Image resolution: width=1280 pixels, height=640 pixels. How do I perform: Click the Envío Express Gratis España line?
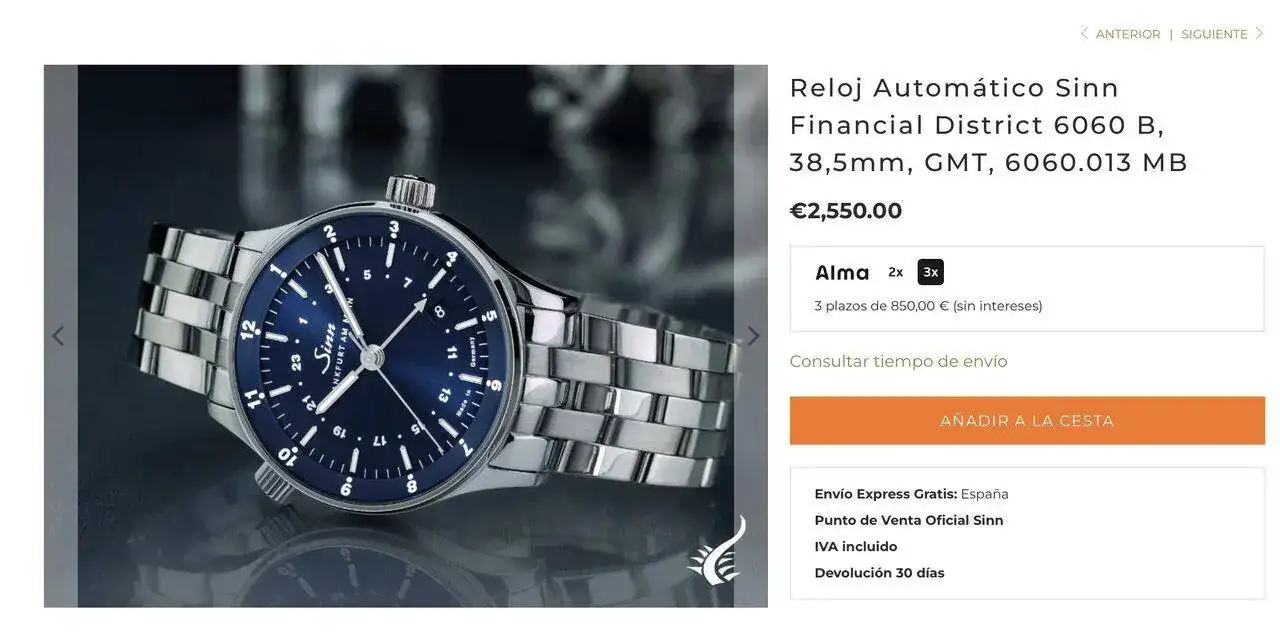click(911, 494)
